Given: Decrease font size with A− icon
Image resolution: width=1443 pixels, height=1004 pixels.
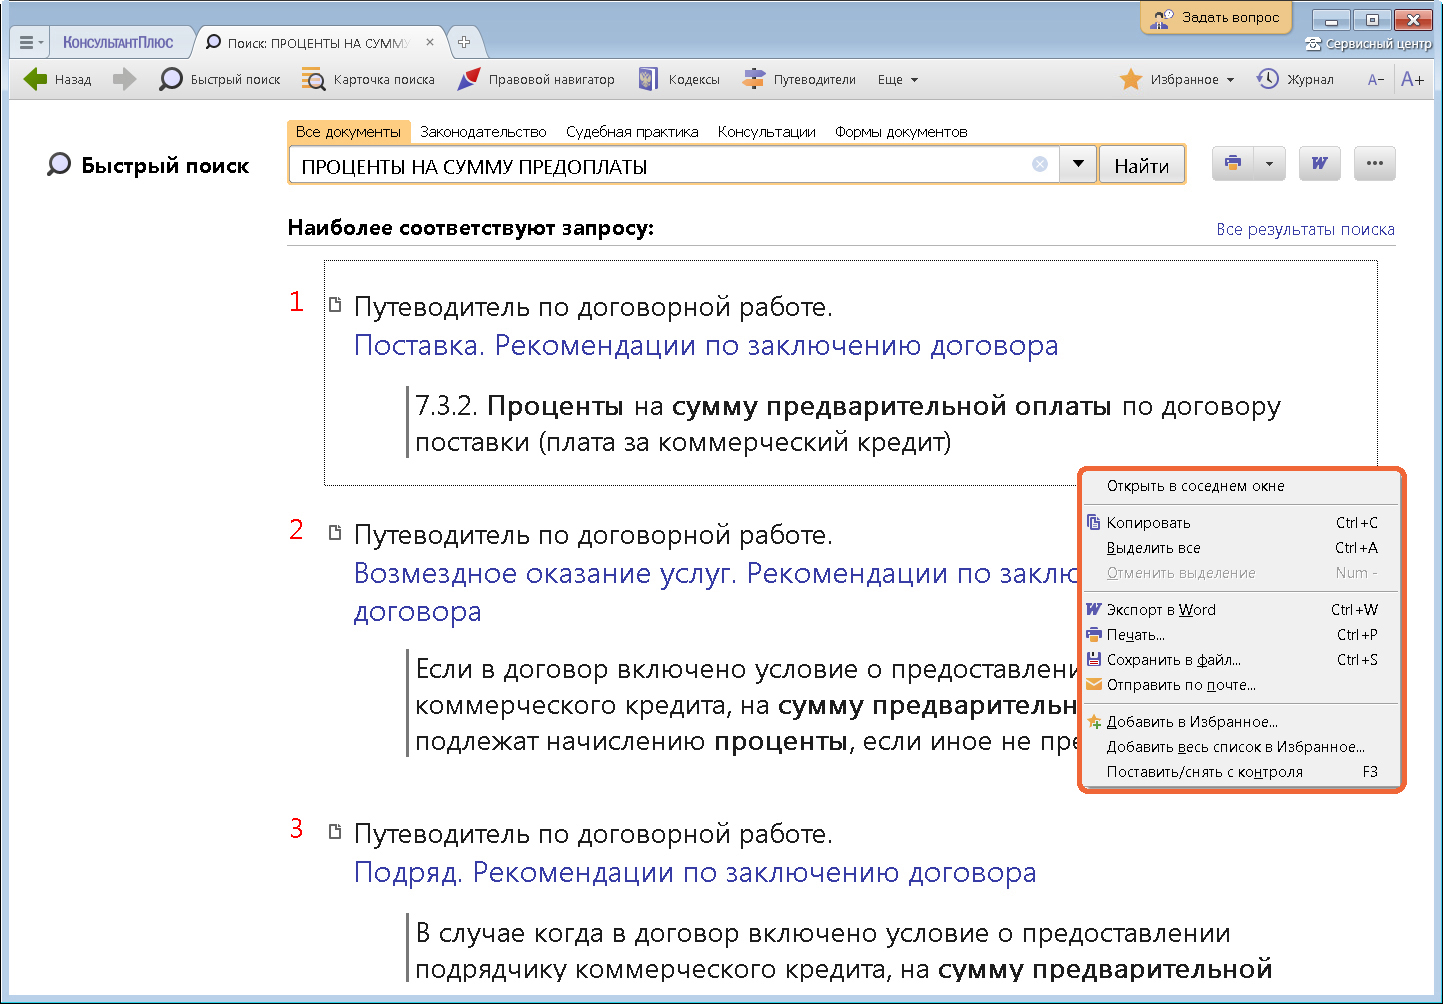Looking at the screenshot, I should coord(1376,80).
